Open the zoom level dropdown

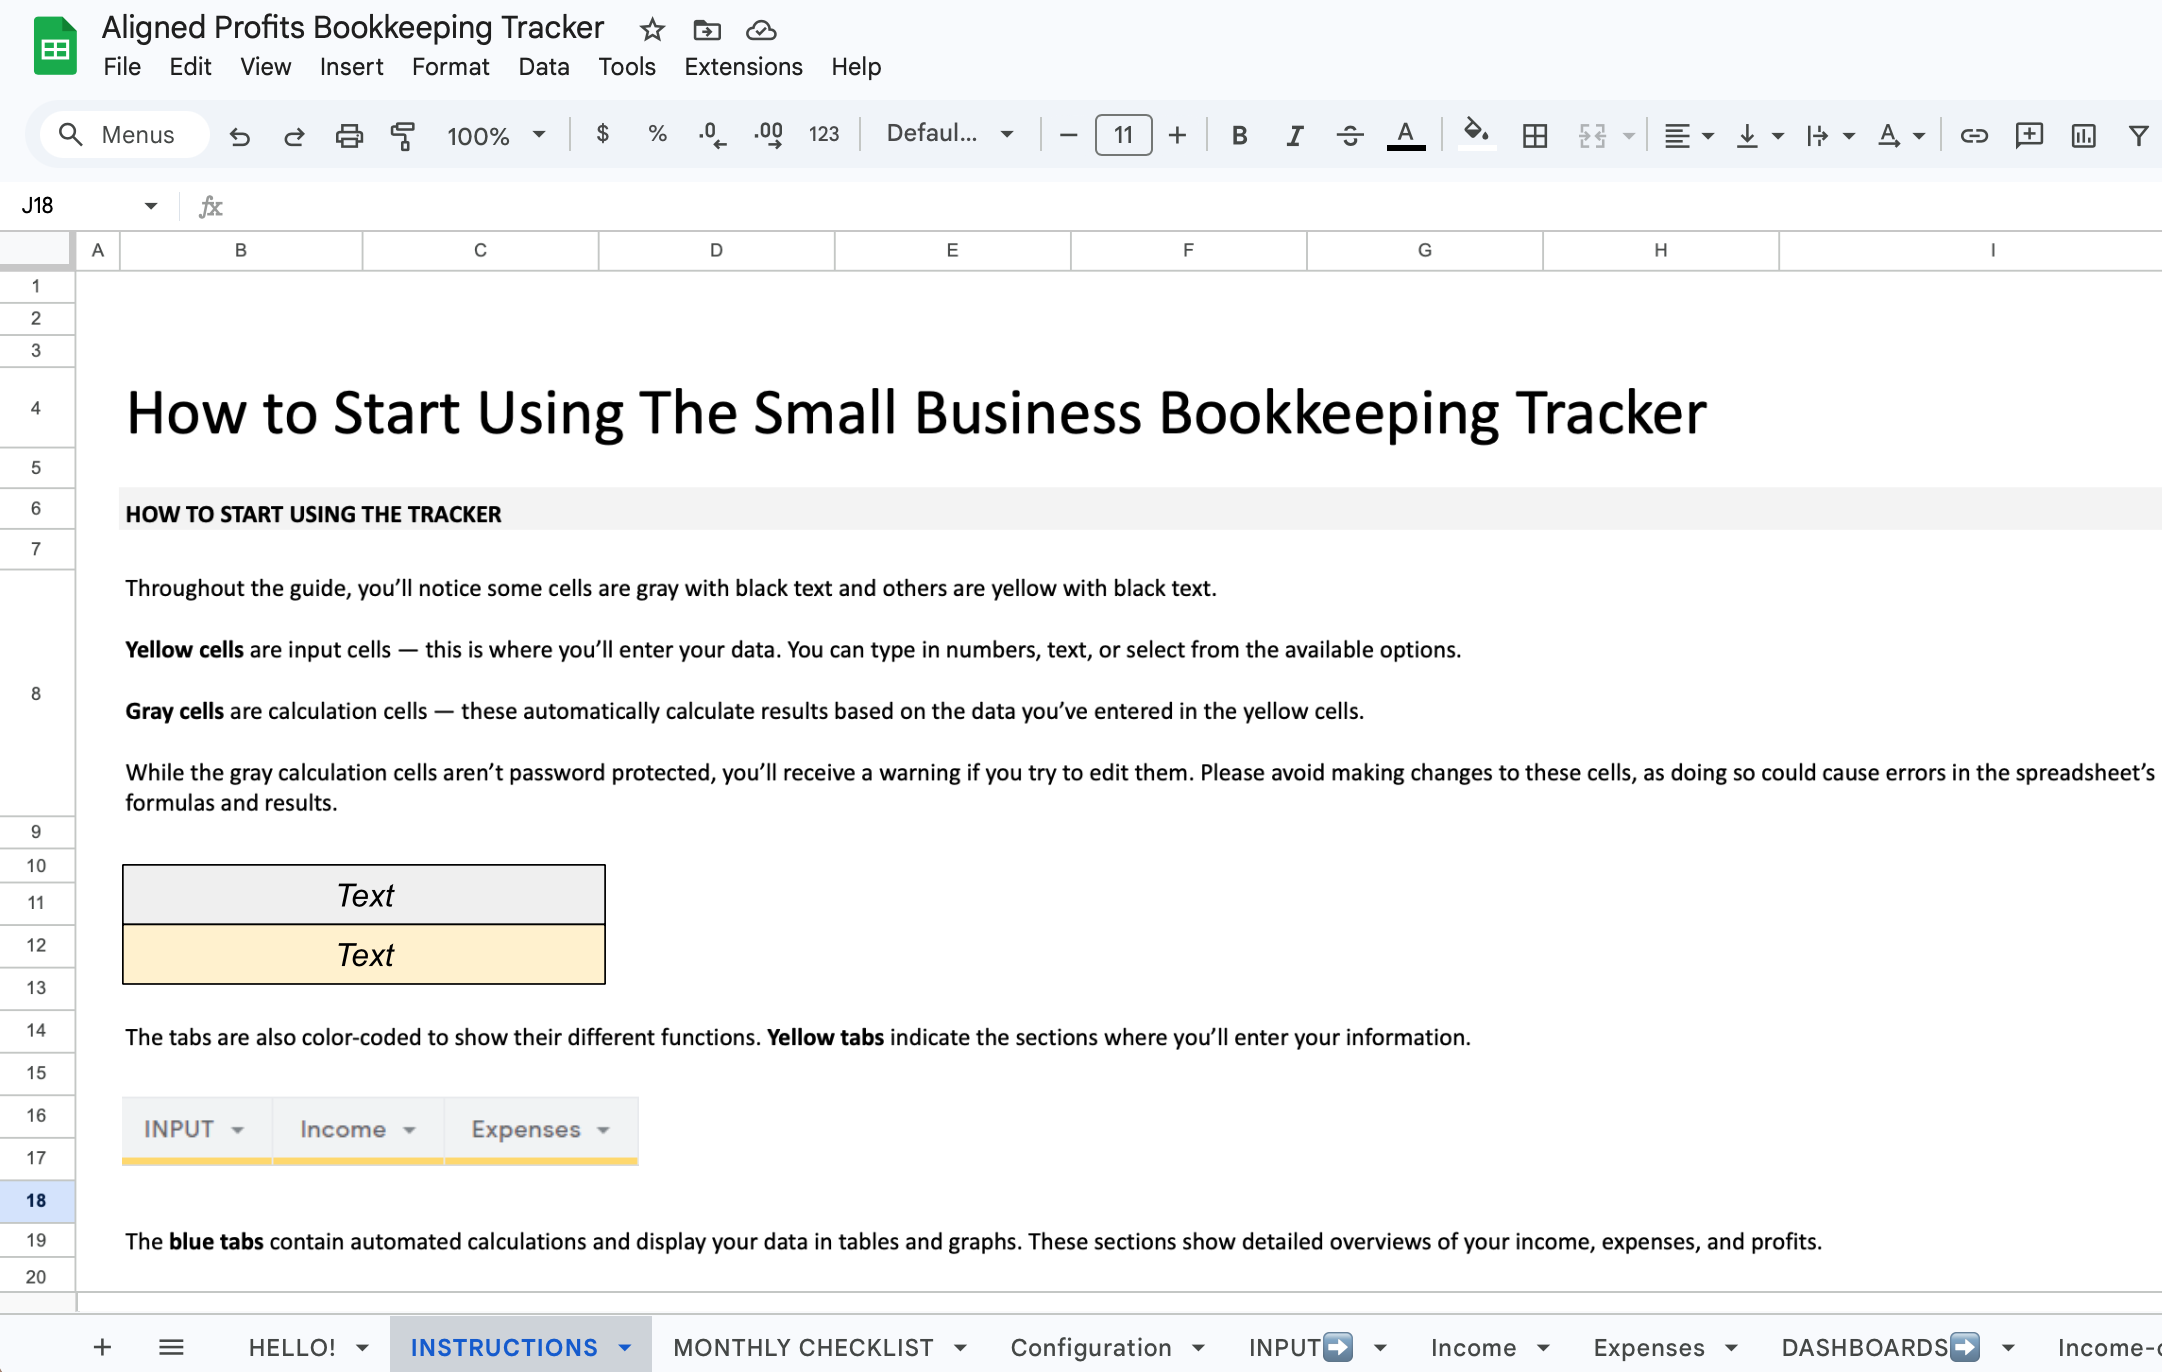tap(496, 135)
